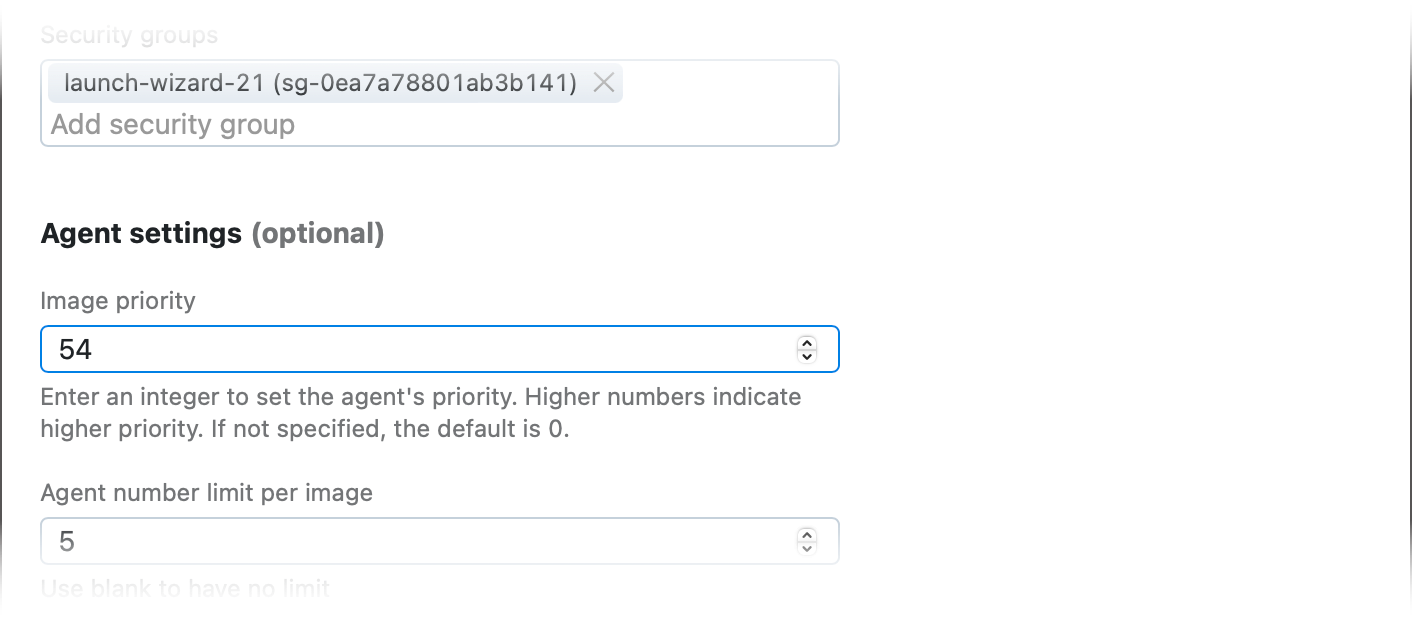This screenshot has width=1412, height=620.
Task: Decrement the Agent number limit value
Action: 806,548
